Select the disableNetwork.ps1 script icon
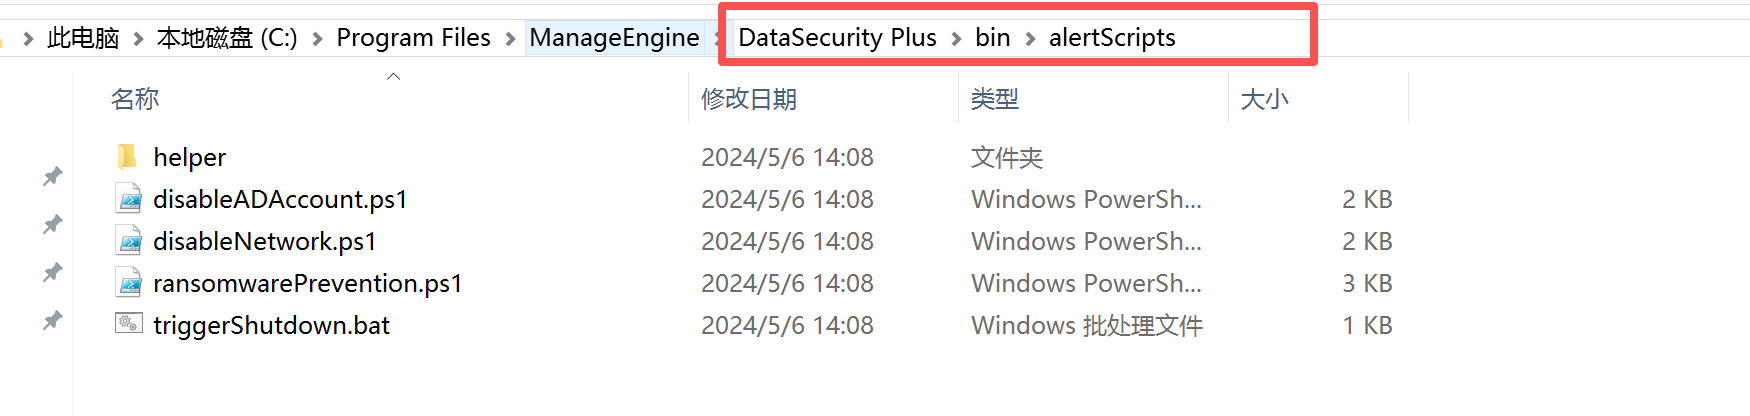Screen dimensions: 1750x416 129,241
